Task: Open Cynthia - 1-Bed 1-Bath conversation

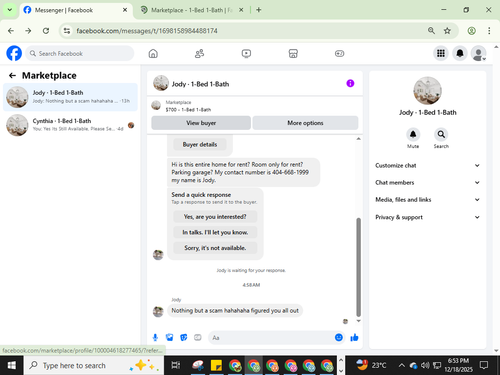Action: (x=70, y=125)
